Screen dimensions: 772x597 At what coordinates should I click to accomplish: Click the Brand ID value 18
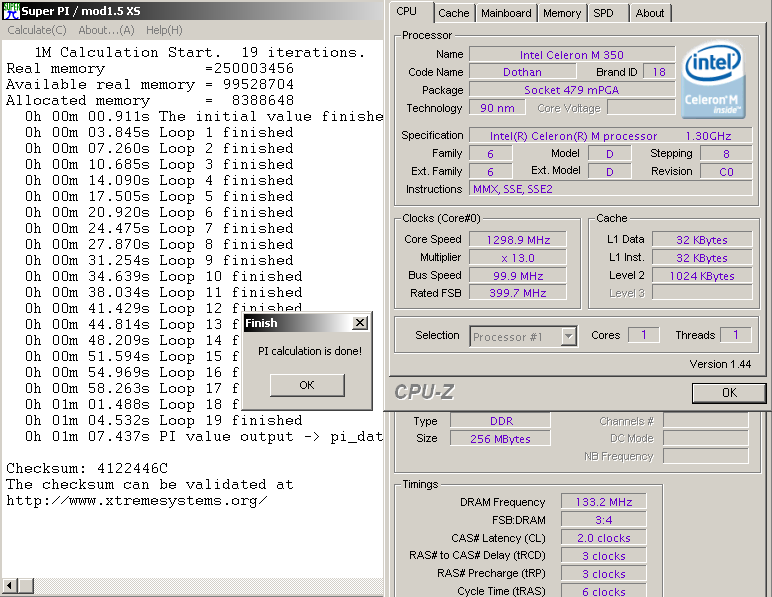pyautogui.click(x=659, y=72)
